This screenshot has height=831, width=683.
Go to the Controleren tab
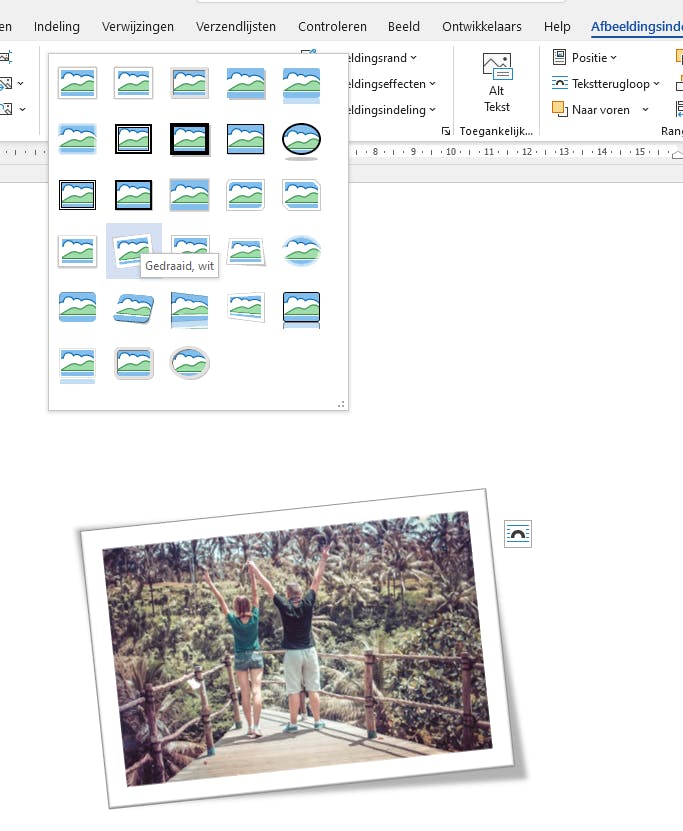(332, 26)
